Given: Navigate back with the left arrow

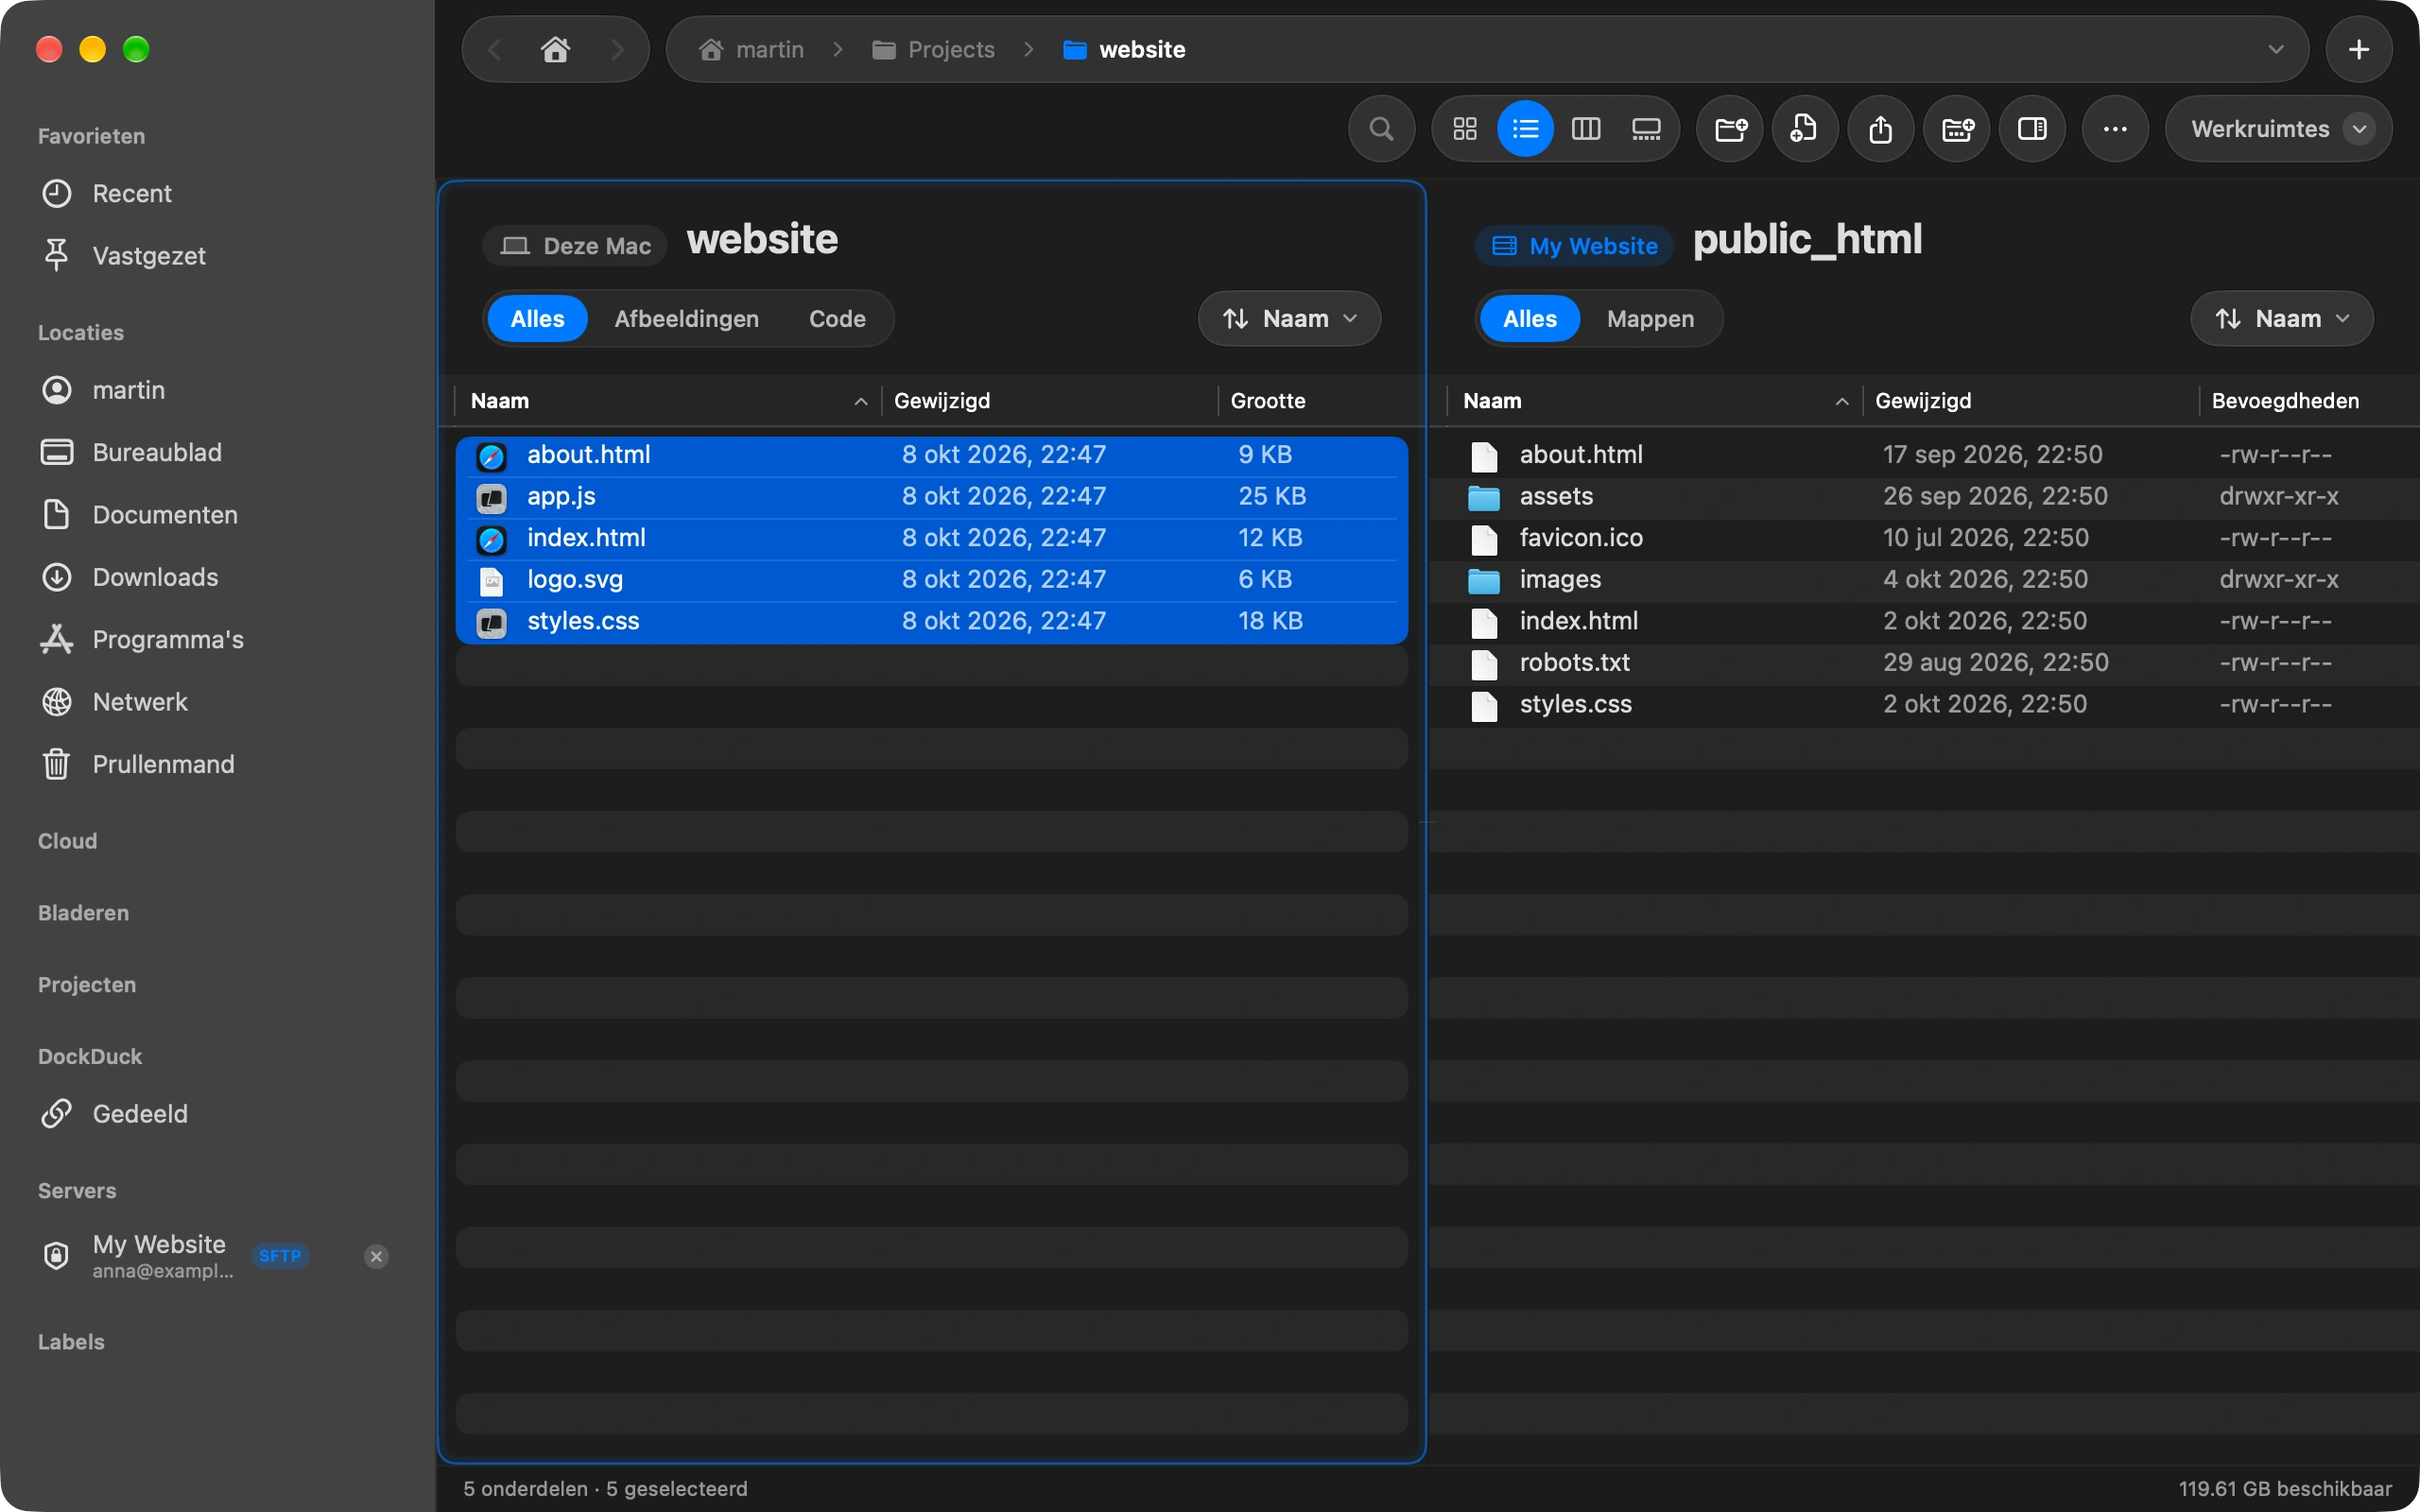Looking at the screenshot, I should [494, 49].
